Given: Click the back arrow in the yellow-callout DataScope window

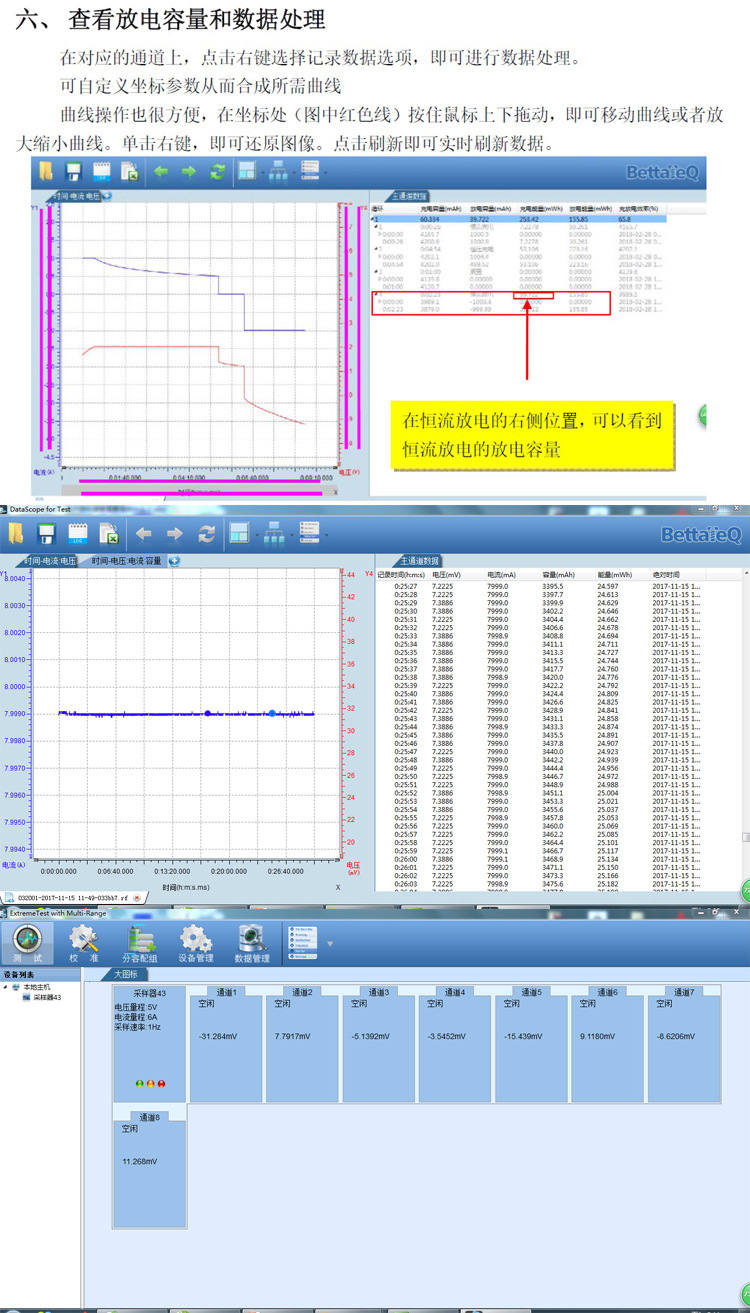Looking at the screenshot, I should (x=161, y=171).
